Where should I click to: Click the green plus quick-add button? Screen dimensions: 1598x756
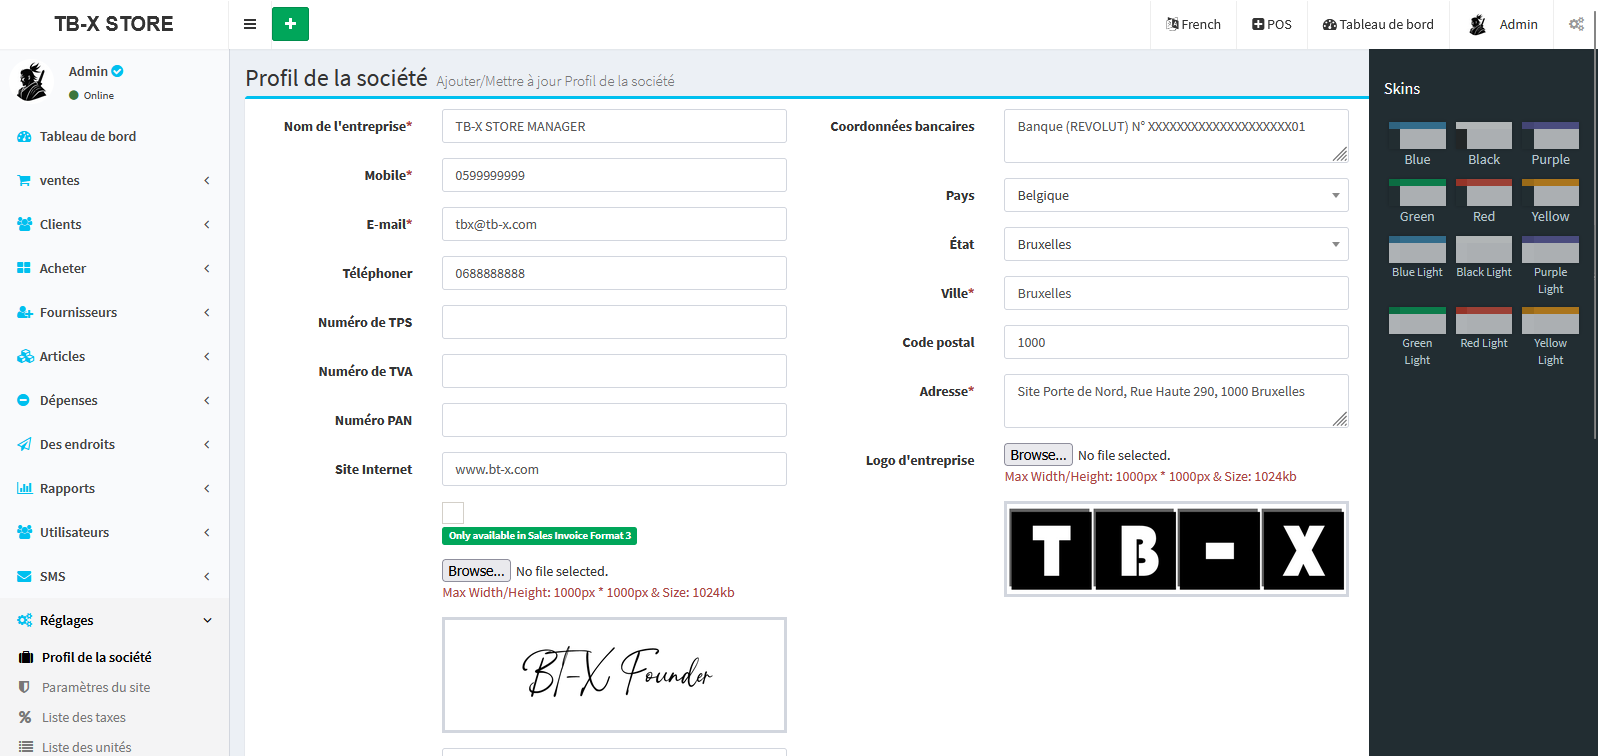pyautogui.click(x=290, y=24)
